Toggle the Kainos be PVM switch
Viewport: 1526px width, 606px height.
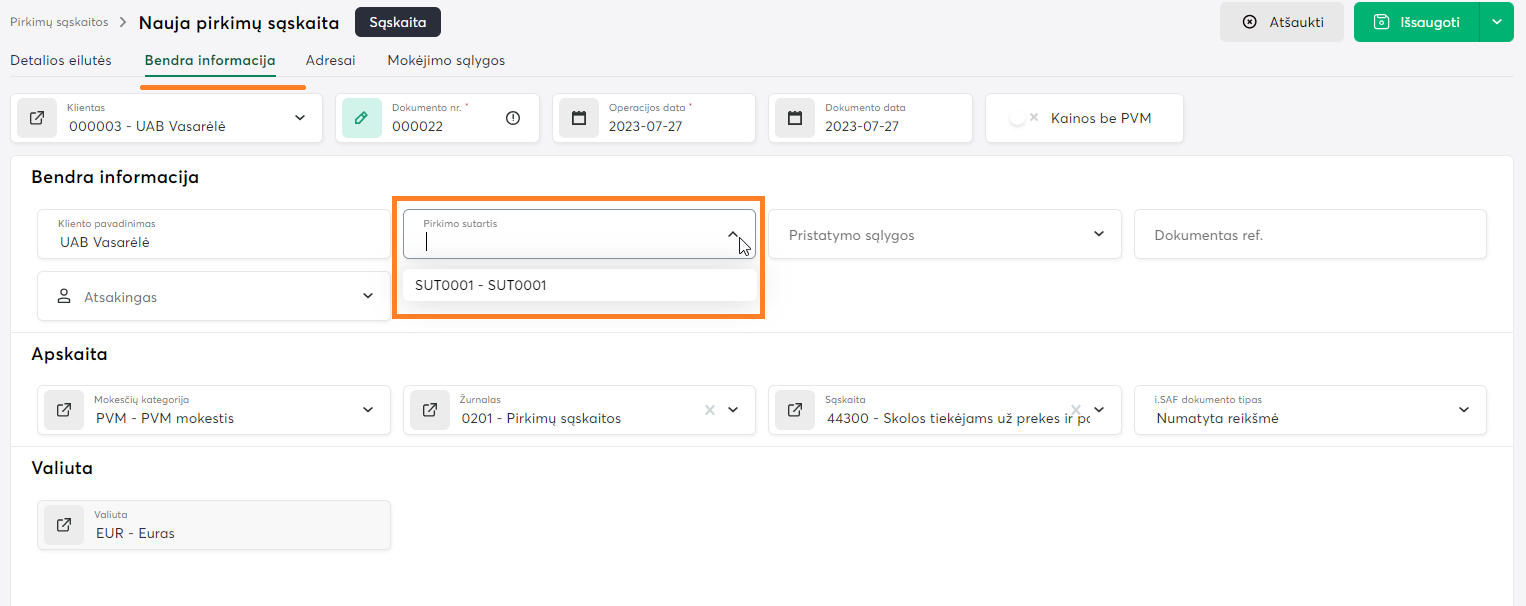[1023, 118]
